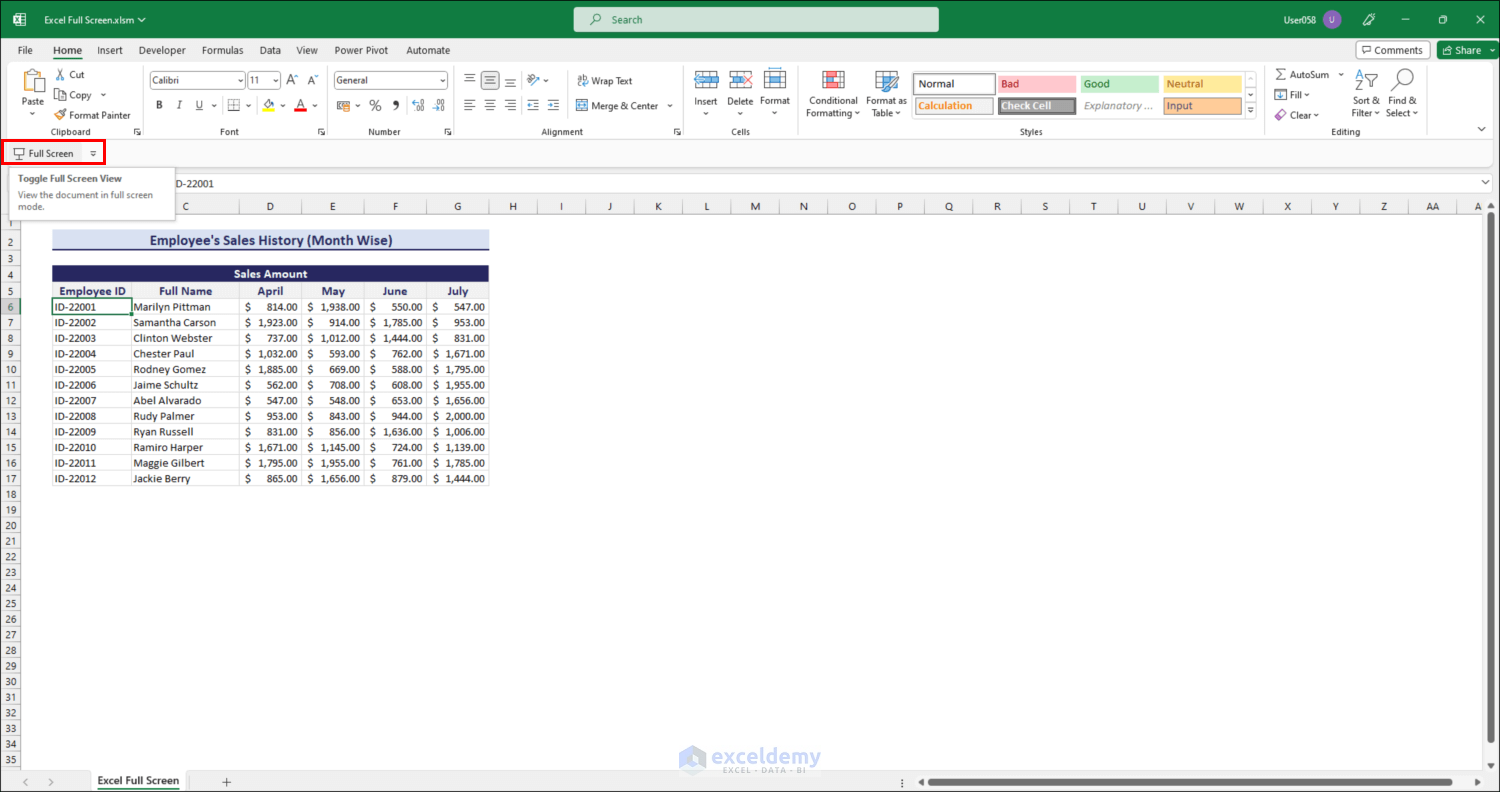The height and width of the screenshot is (792, 1500).
Task: Click the Format cells icon
Action: click(775, 80)
